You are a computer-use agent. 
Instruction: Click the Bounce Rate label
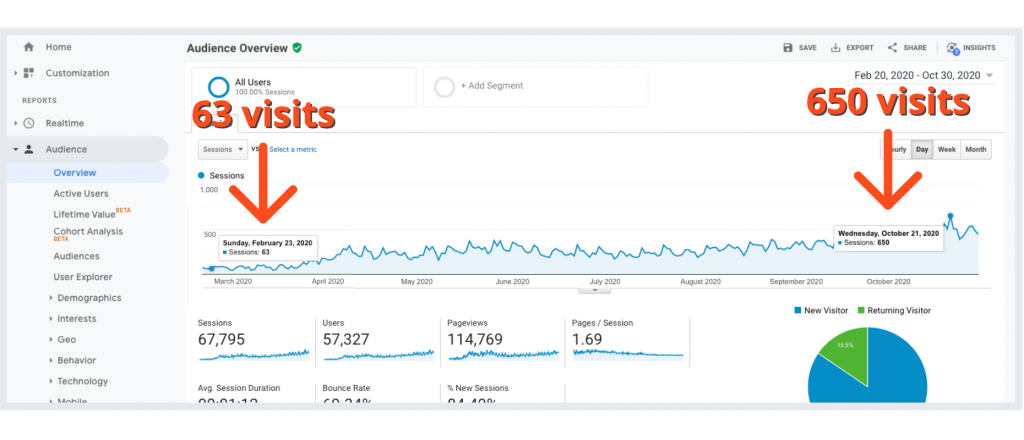[347, 388]
